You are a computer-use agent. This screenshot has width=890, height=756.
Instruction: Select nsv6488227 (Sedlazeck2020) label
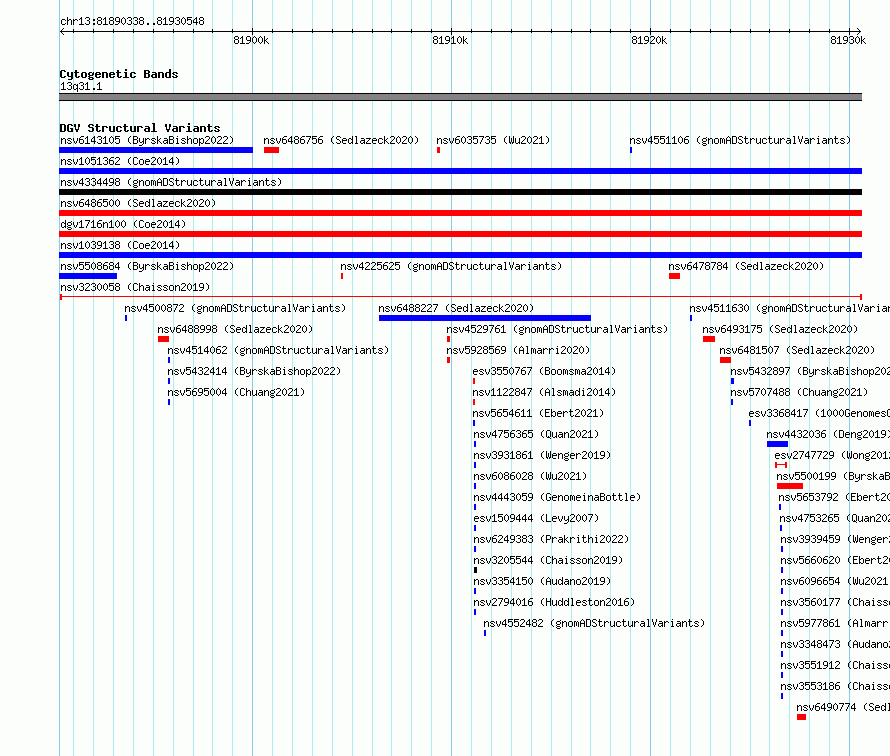[456, 308]
